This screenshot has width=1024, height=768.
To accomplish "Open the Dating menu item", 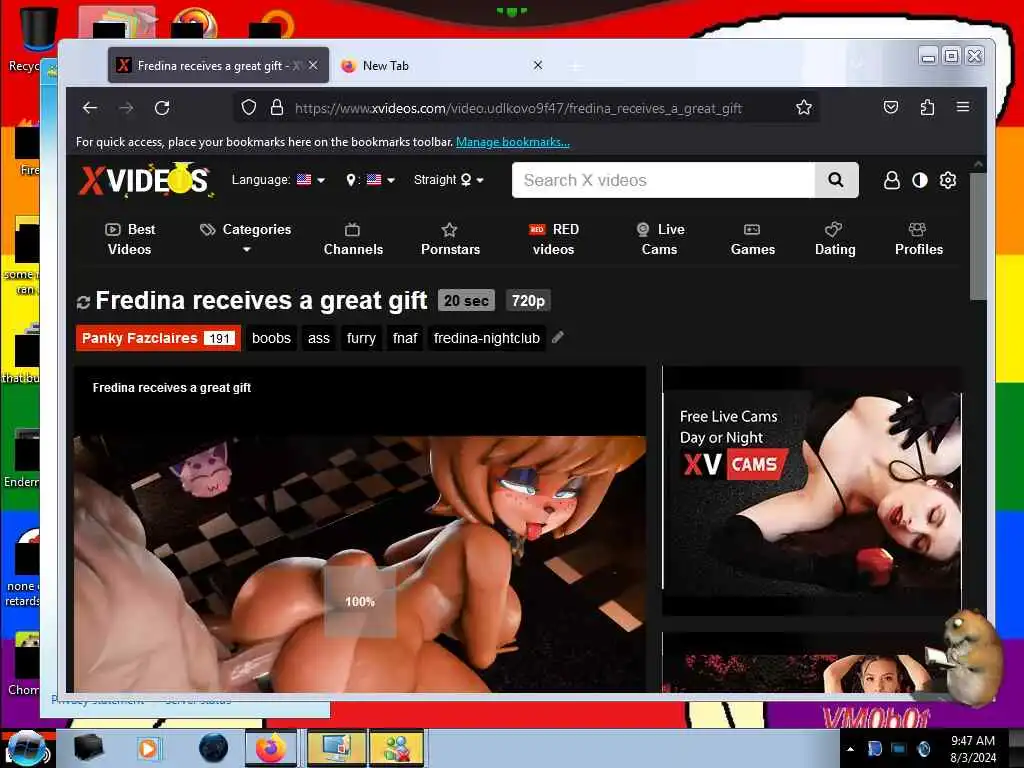I will [x=835, y=239].
